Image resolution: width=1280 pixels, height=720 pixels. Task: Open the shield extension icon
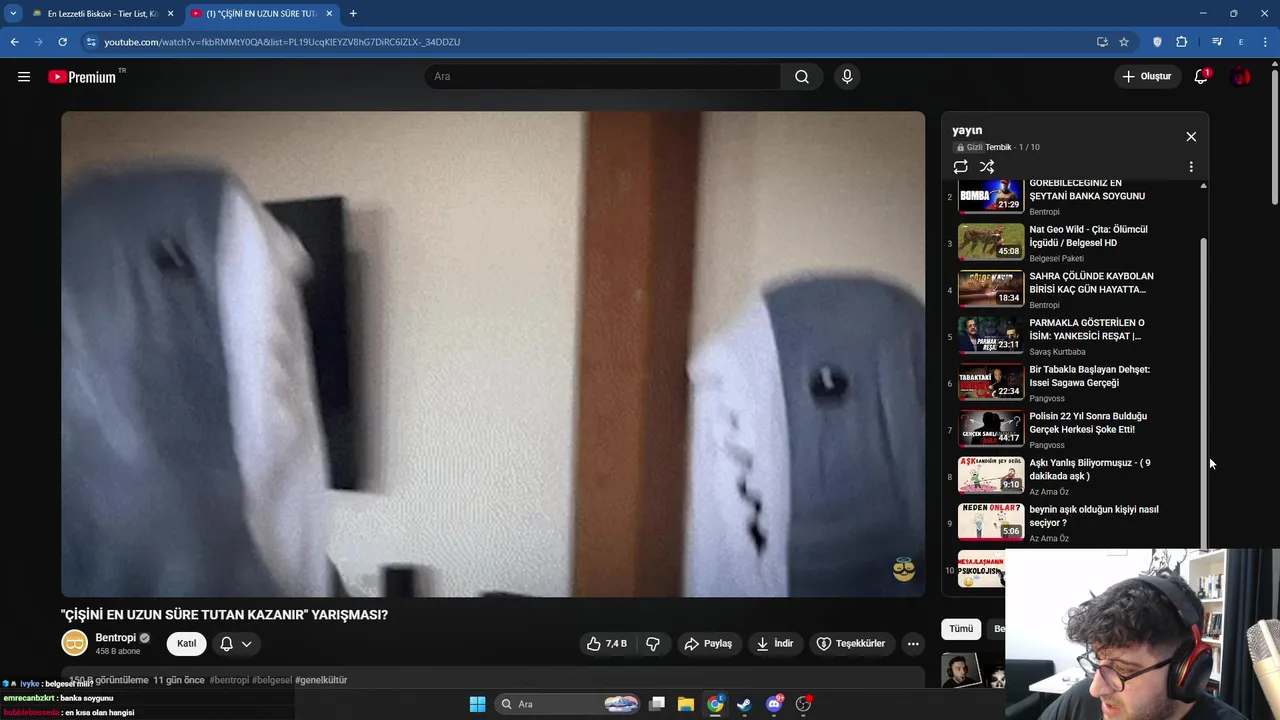(x=1157, y=42)
